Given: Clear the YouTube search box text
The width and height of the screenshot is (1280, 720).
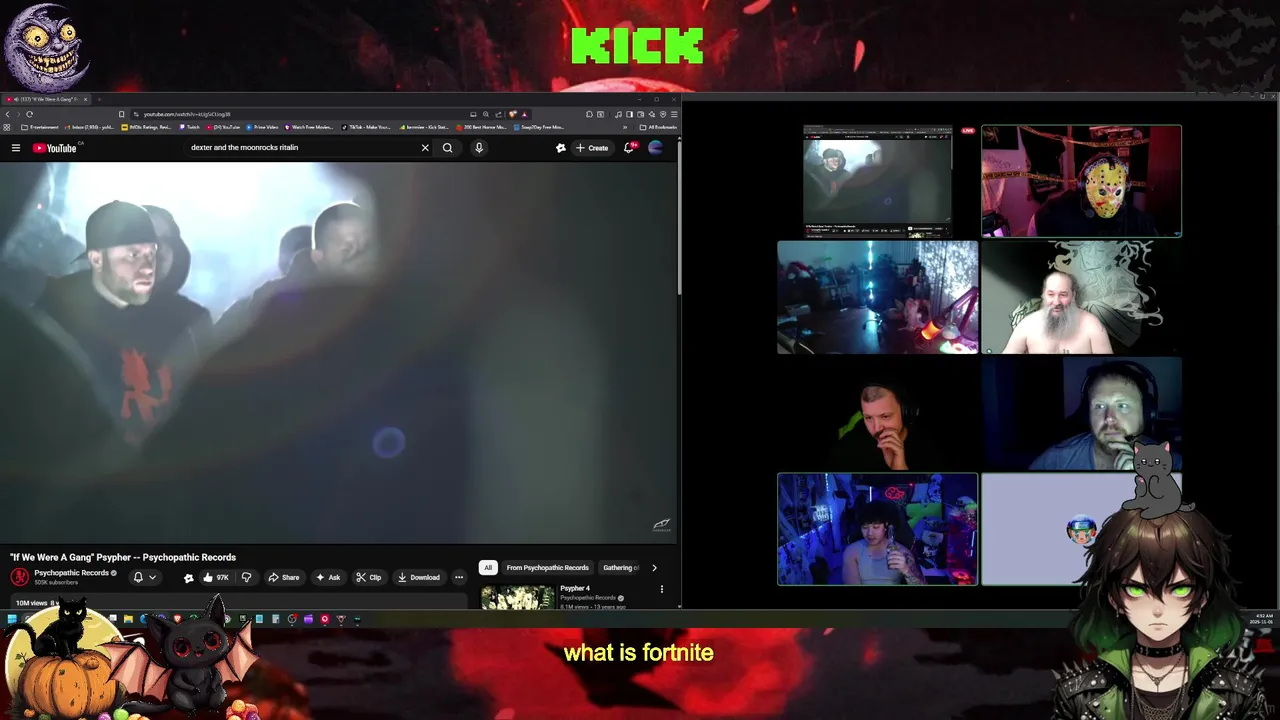Looking at the screenshot, I should tap(425, 148).
